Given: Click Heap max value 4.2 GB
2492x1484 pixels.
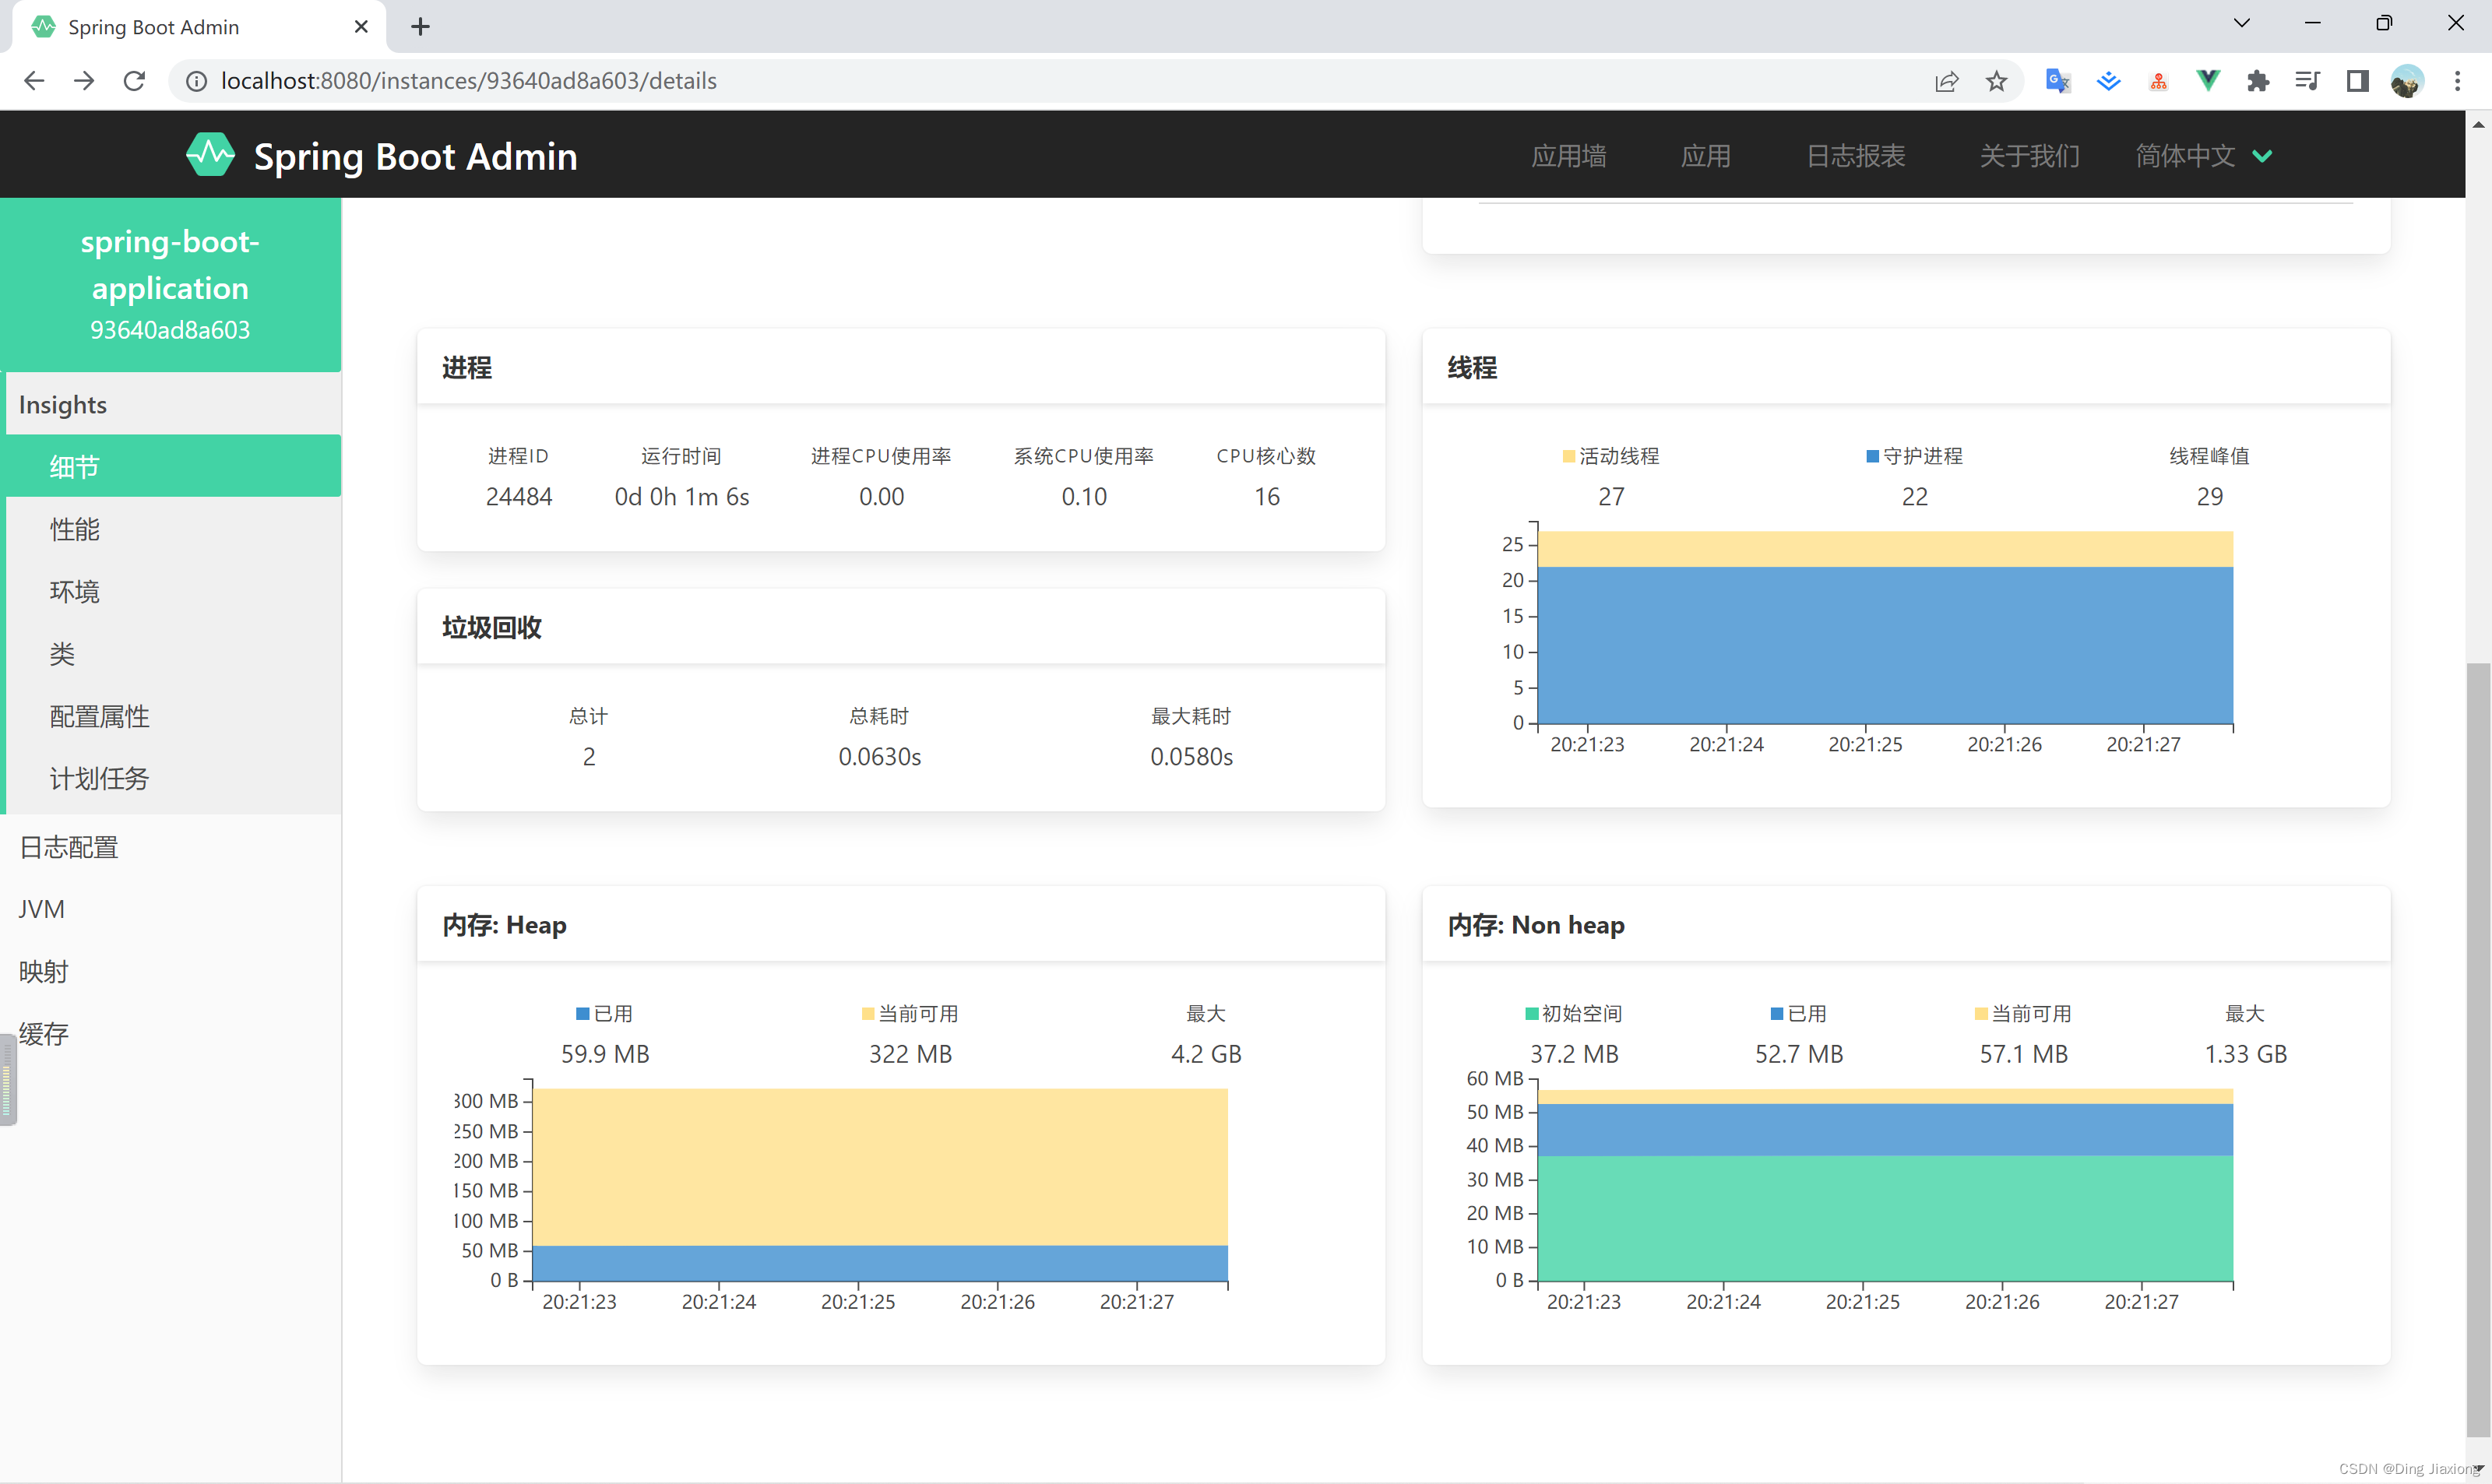Looking at the screenshot, I should pyautogui.click(x=1206, y=1054).
